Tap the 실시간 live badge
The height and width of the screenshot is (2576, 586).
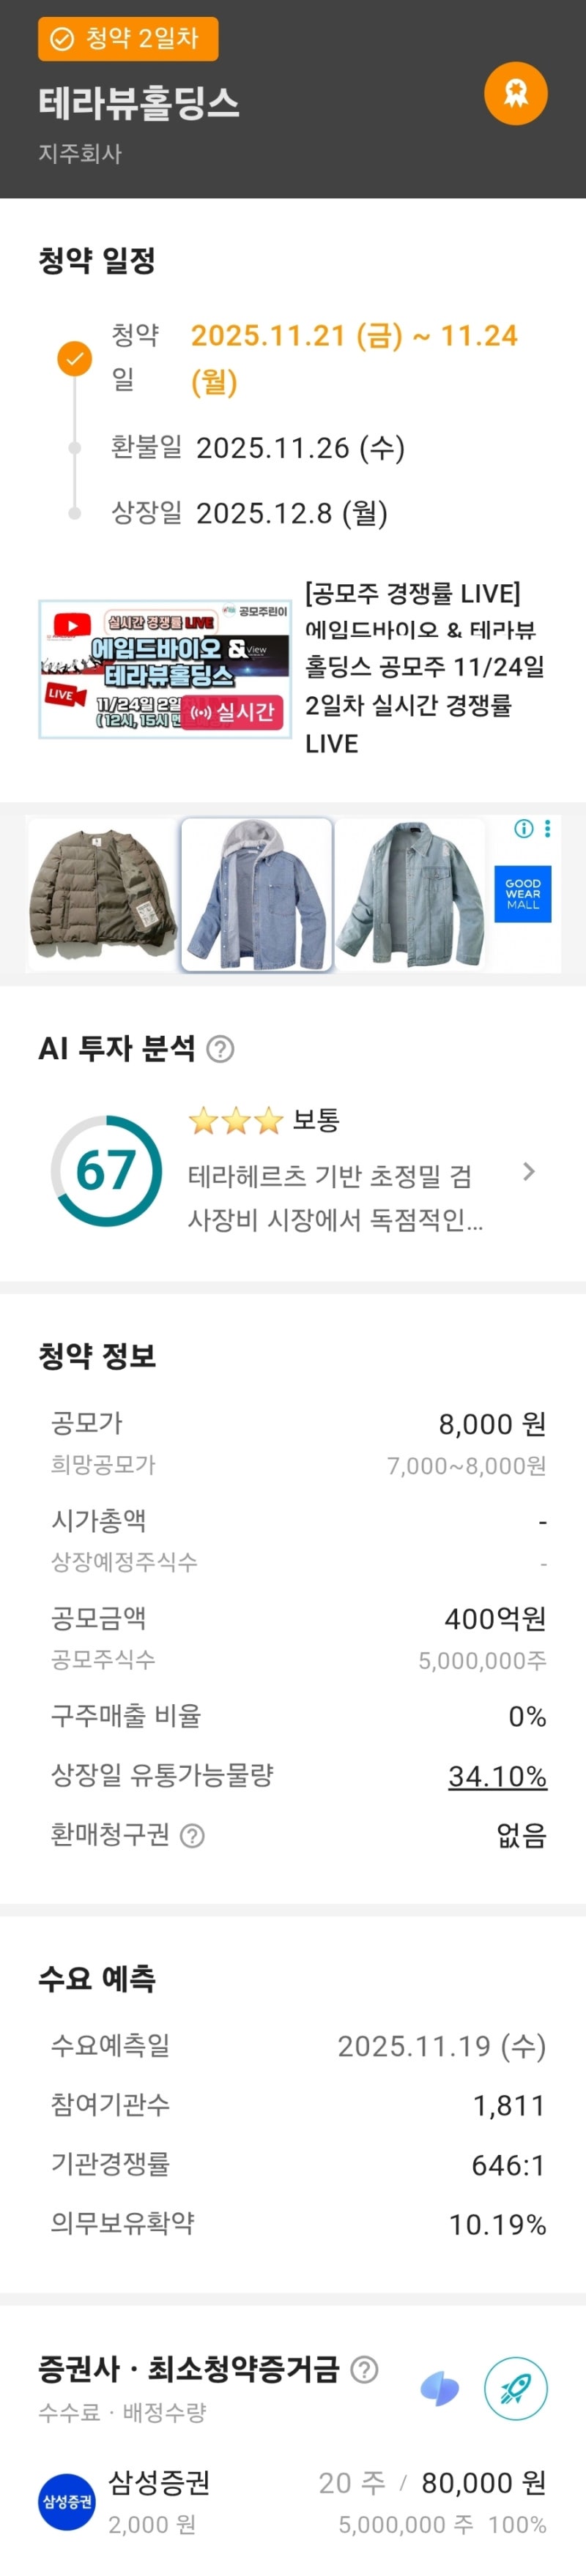232,712
